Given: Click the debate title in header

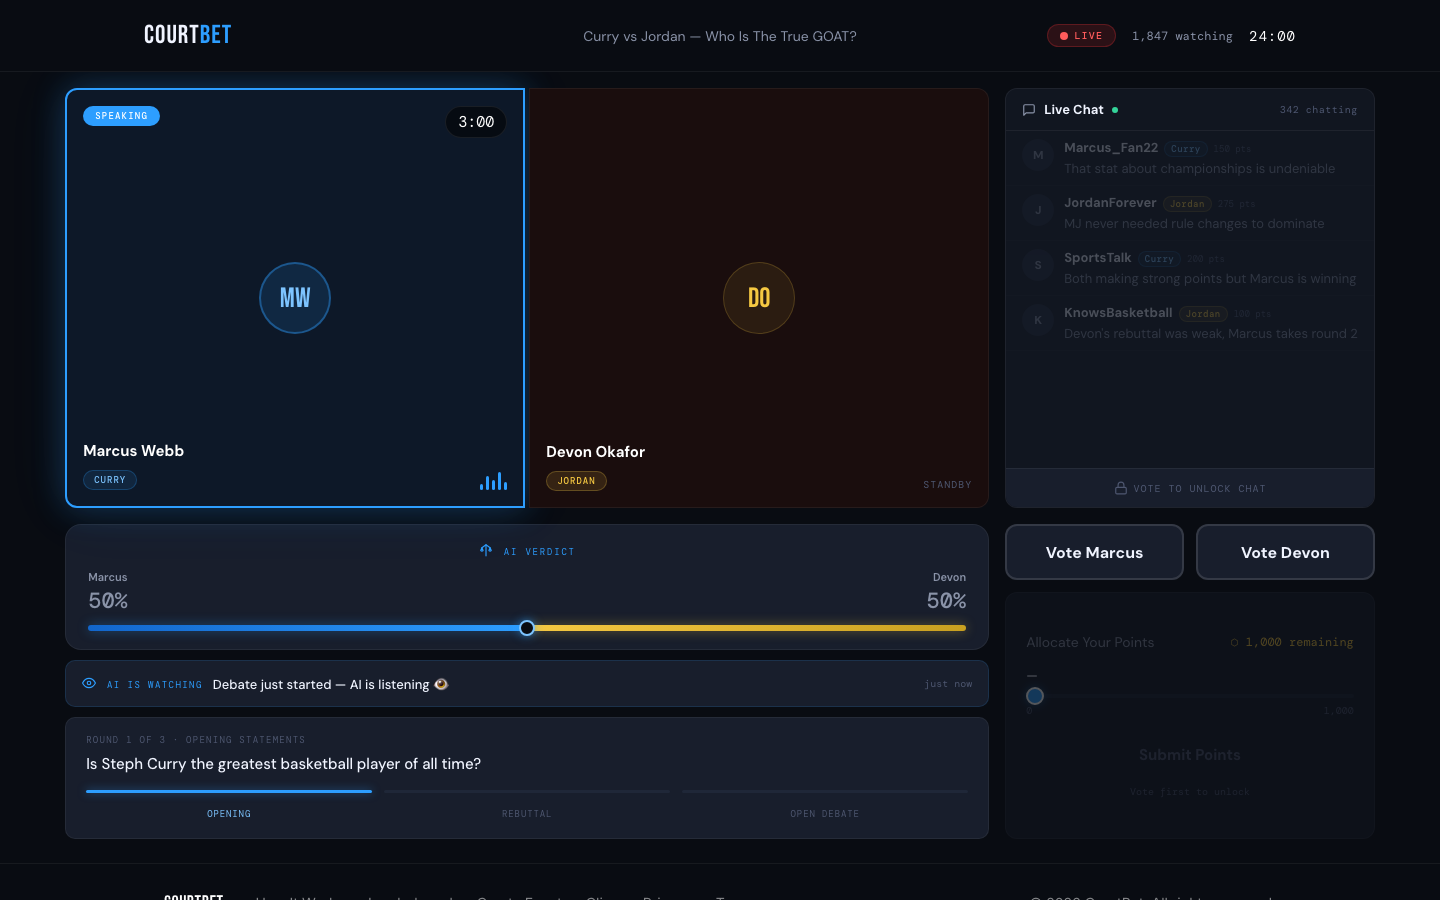Looking at the screenshot, I should point(720,36).
